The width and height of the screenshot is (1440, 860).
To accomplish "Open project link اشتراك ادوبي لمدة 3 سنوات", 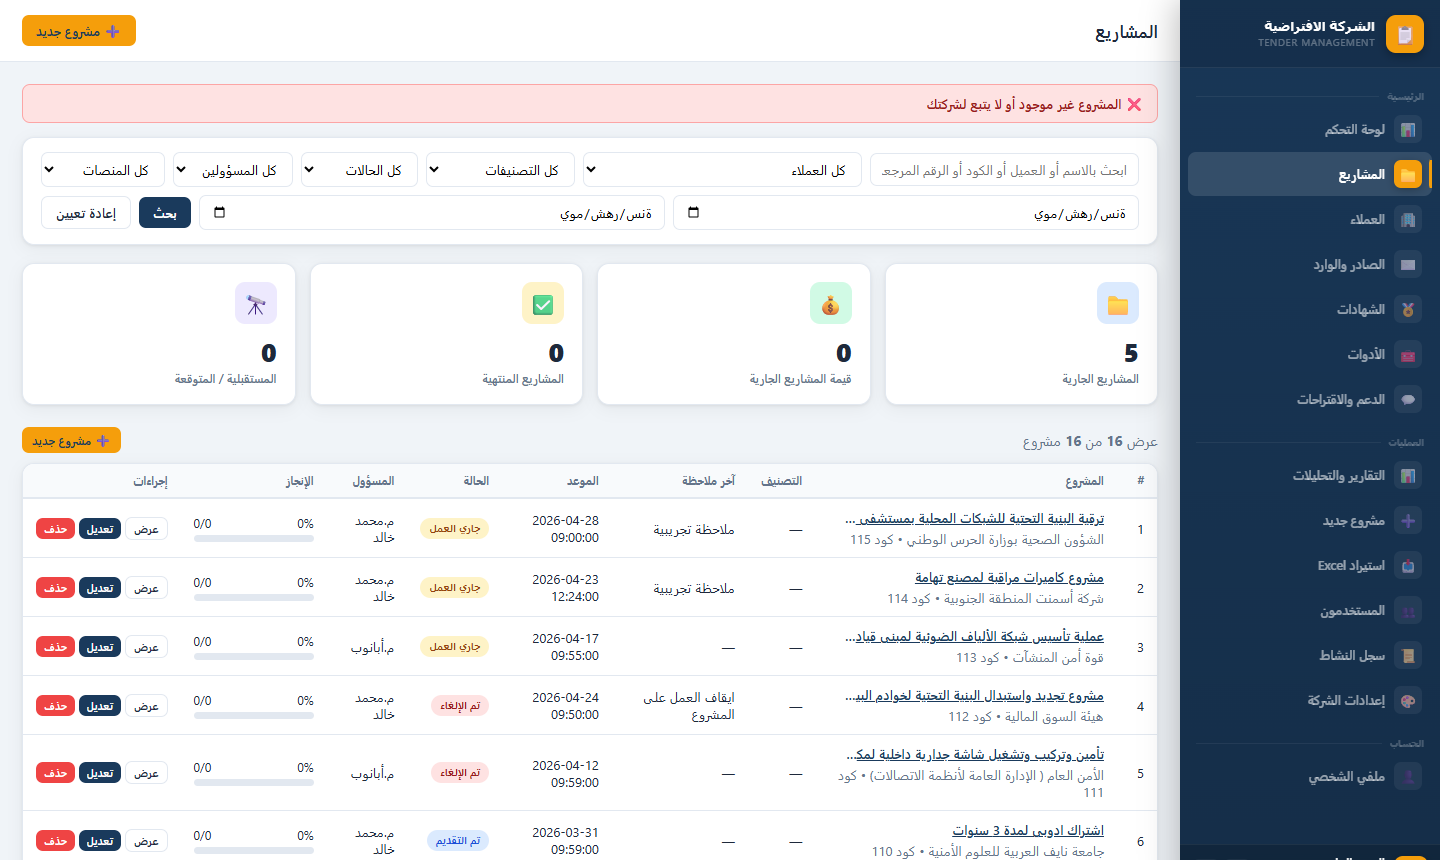I will pyautogui.click(x=1028, y=831).
